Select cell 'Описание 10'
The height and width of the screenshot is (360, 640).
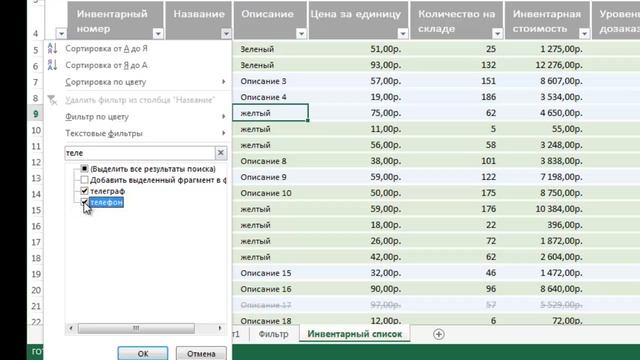[270, 193]
